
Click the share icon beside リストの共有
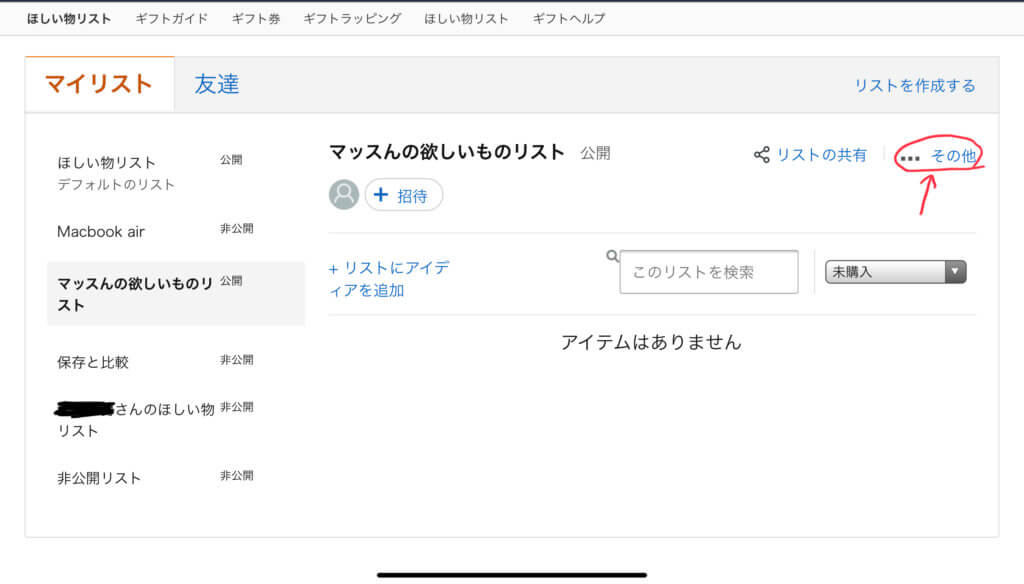[762, 155]
